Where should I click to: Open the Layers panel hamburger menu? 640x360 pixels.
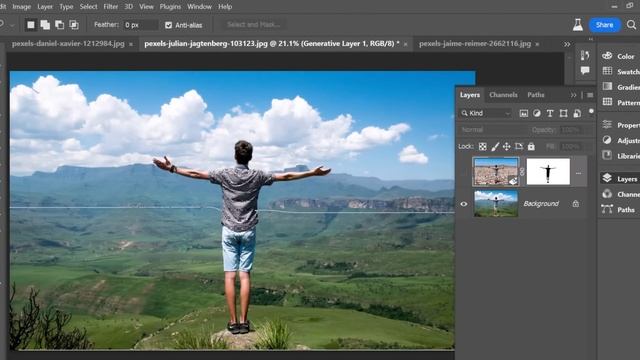click(590, 95)
